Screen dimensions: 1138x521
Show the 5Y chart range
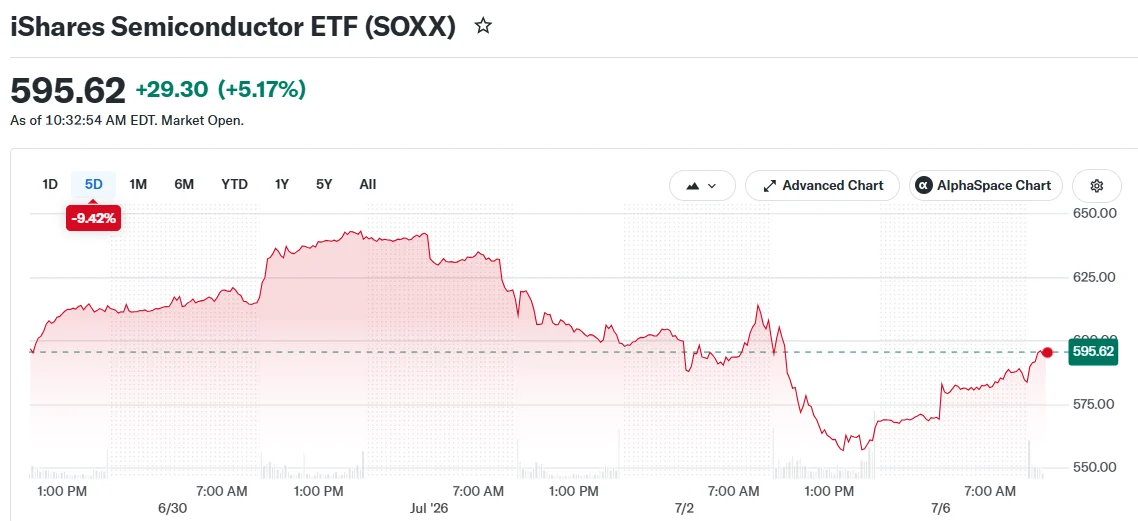pyautogui.click(x=324, y=184)
